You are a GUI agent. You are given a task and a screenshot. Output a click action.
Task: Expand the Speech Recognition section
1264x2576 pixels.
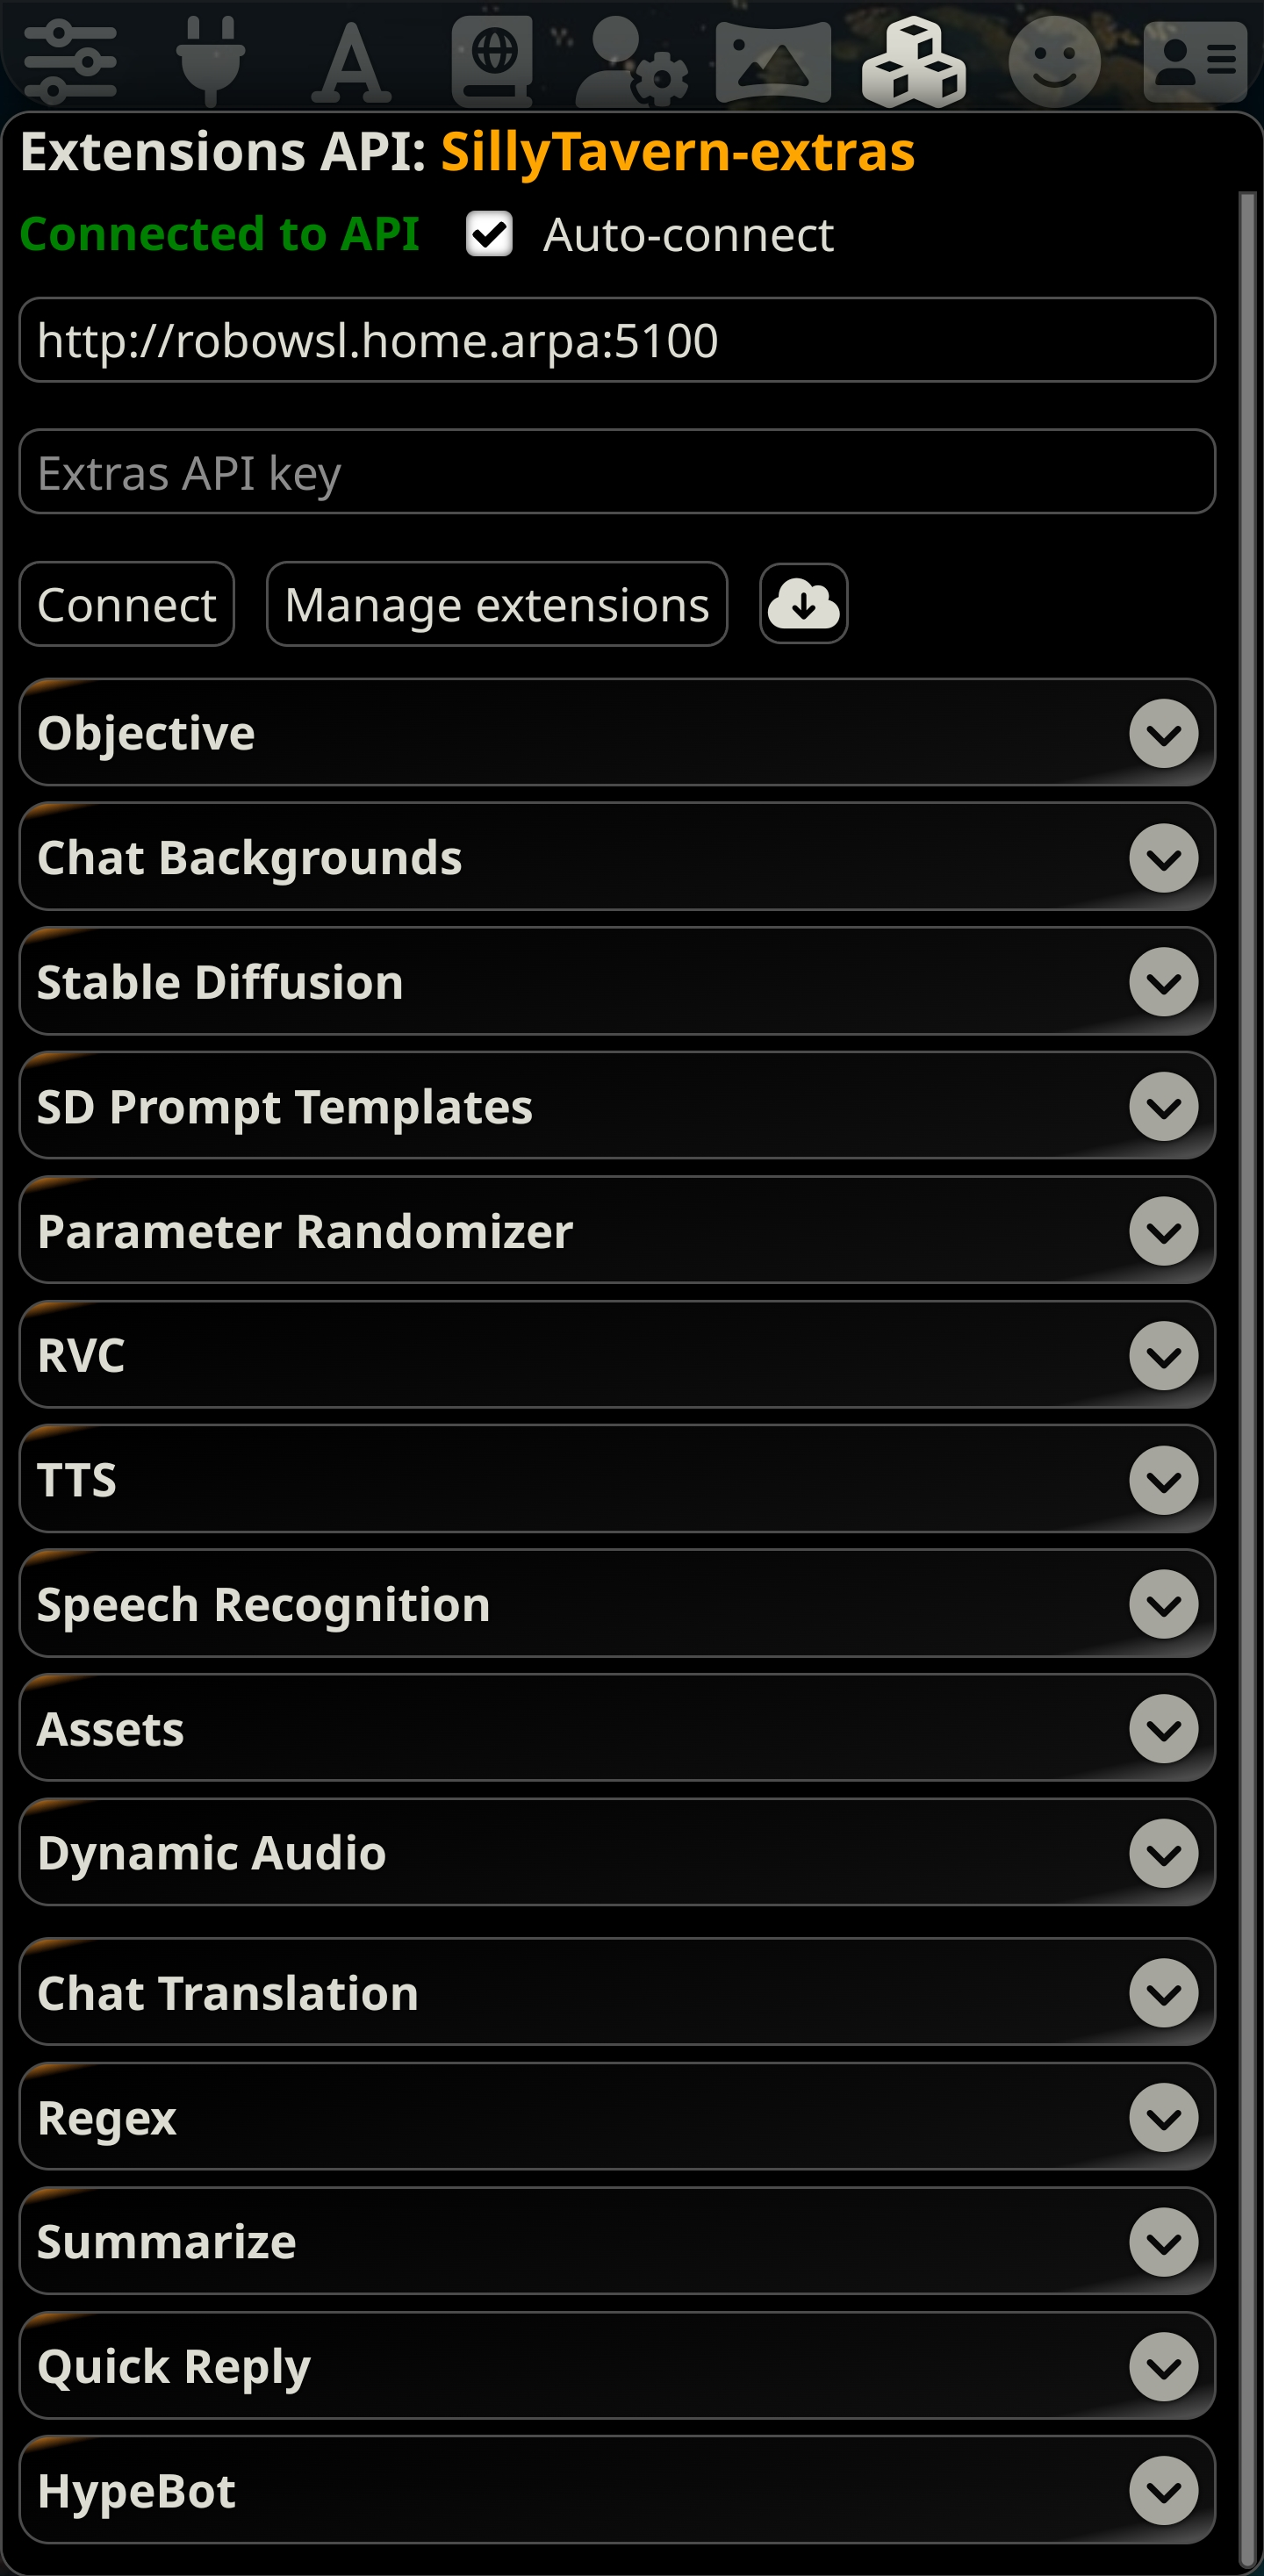point(1163,1605)
